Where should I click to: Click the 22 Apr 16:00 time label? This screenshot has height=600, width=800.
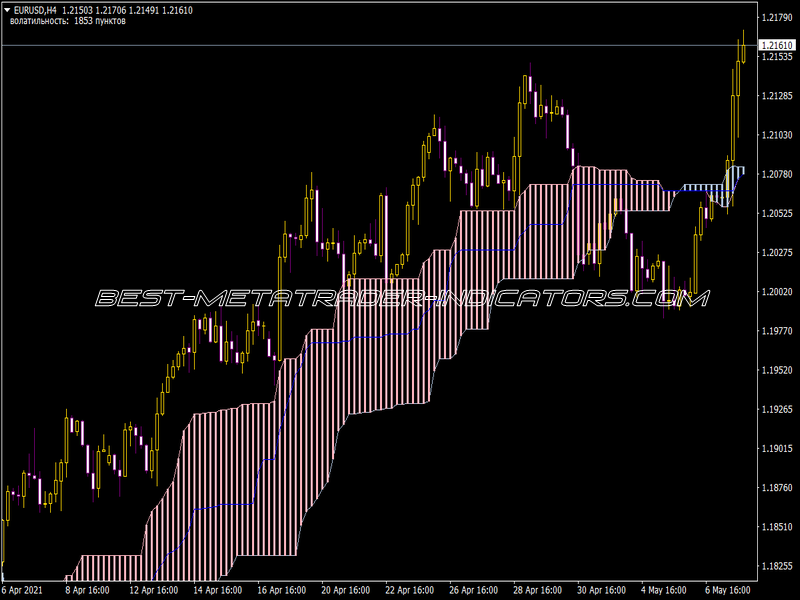click(x=410, y=590)
